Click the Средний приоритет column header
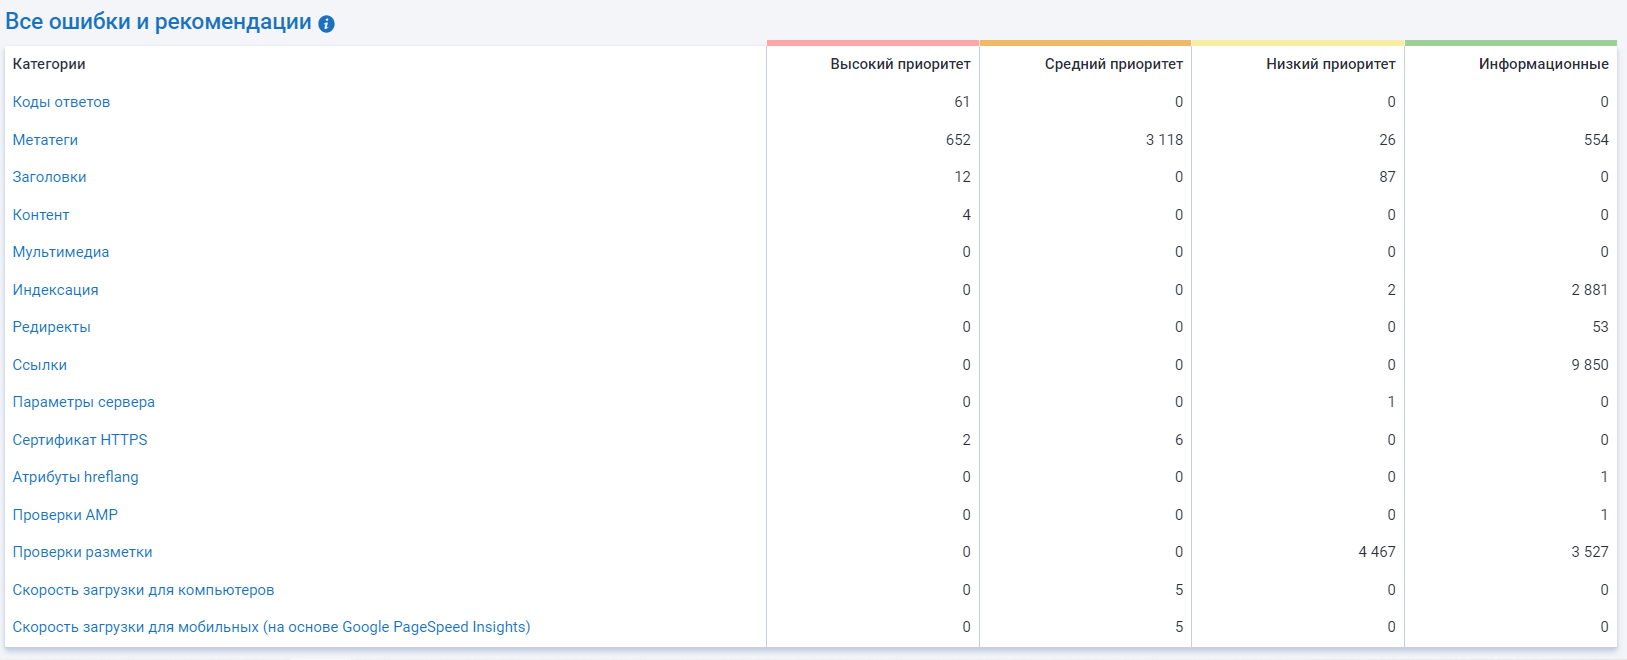Image resolution: width=1627 pixels, height=660 pixels. click(x=1113, y=64)
